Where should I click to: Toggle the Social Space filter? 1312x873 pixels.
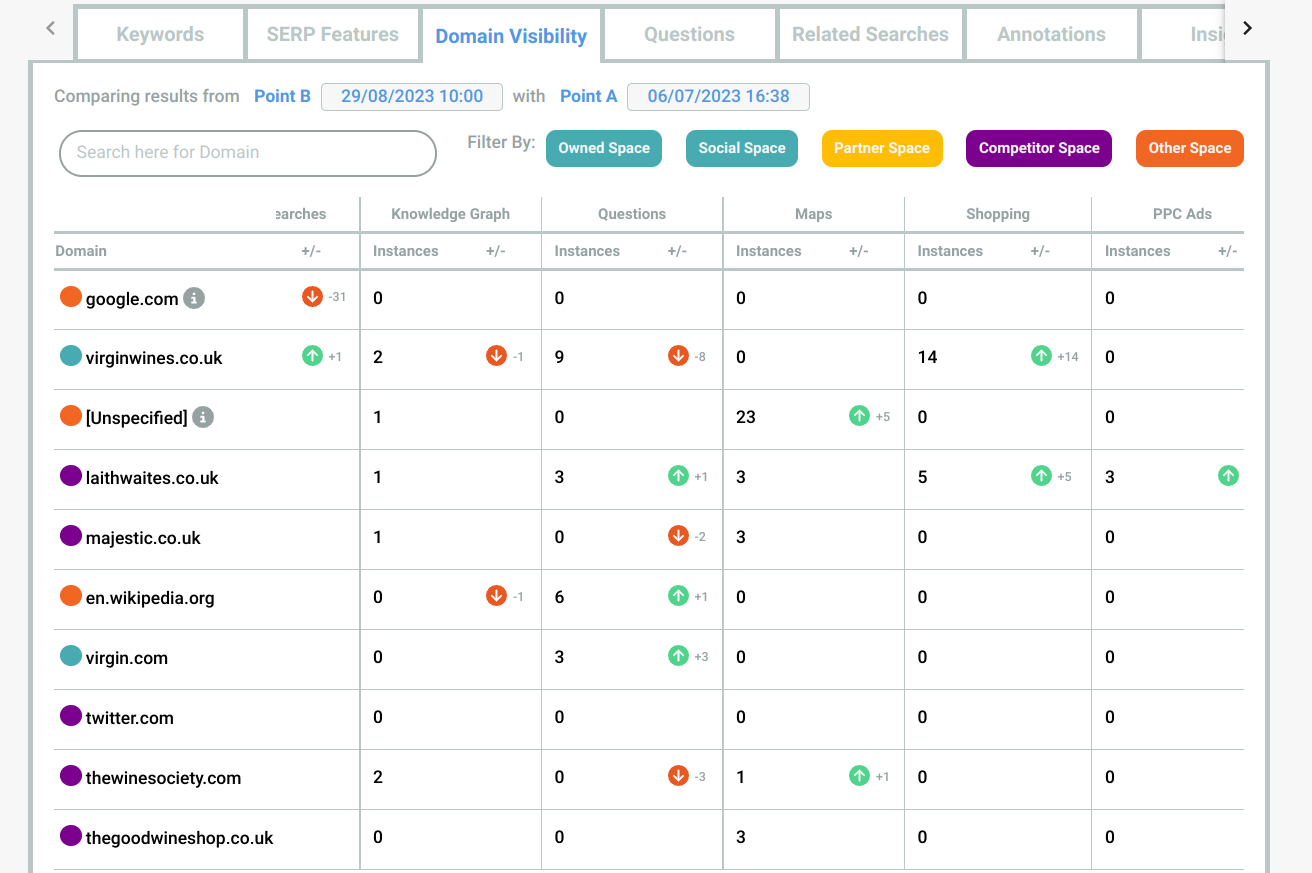tap(742, 148)
